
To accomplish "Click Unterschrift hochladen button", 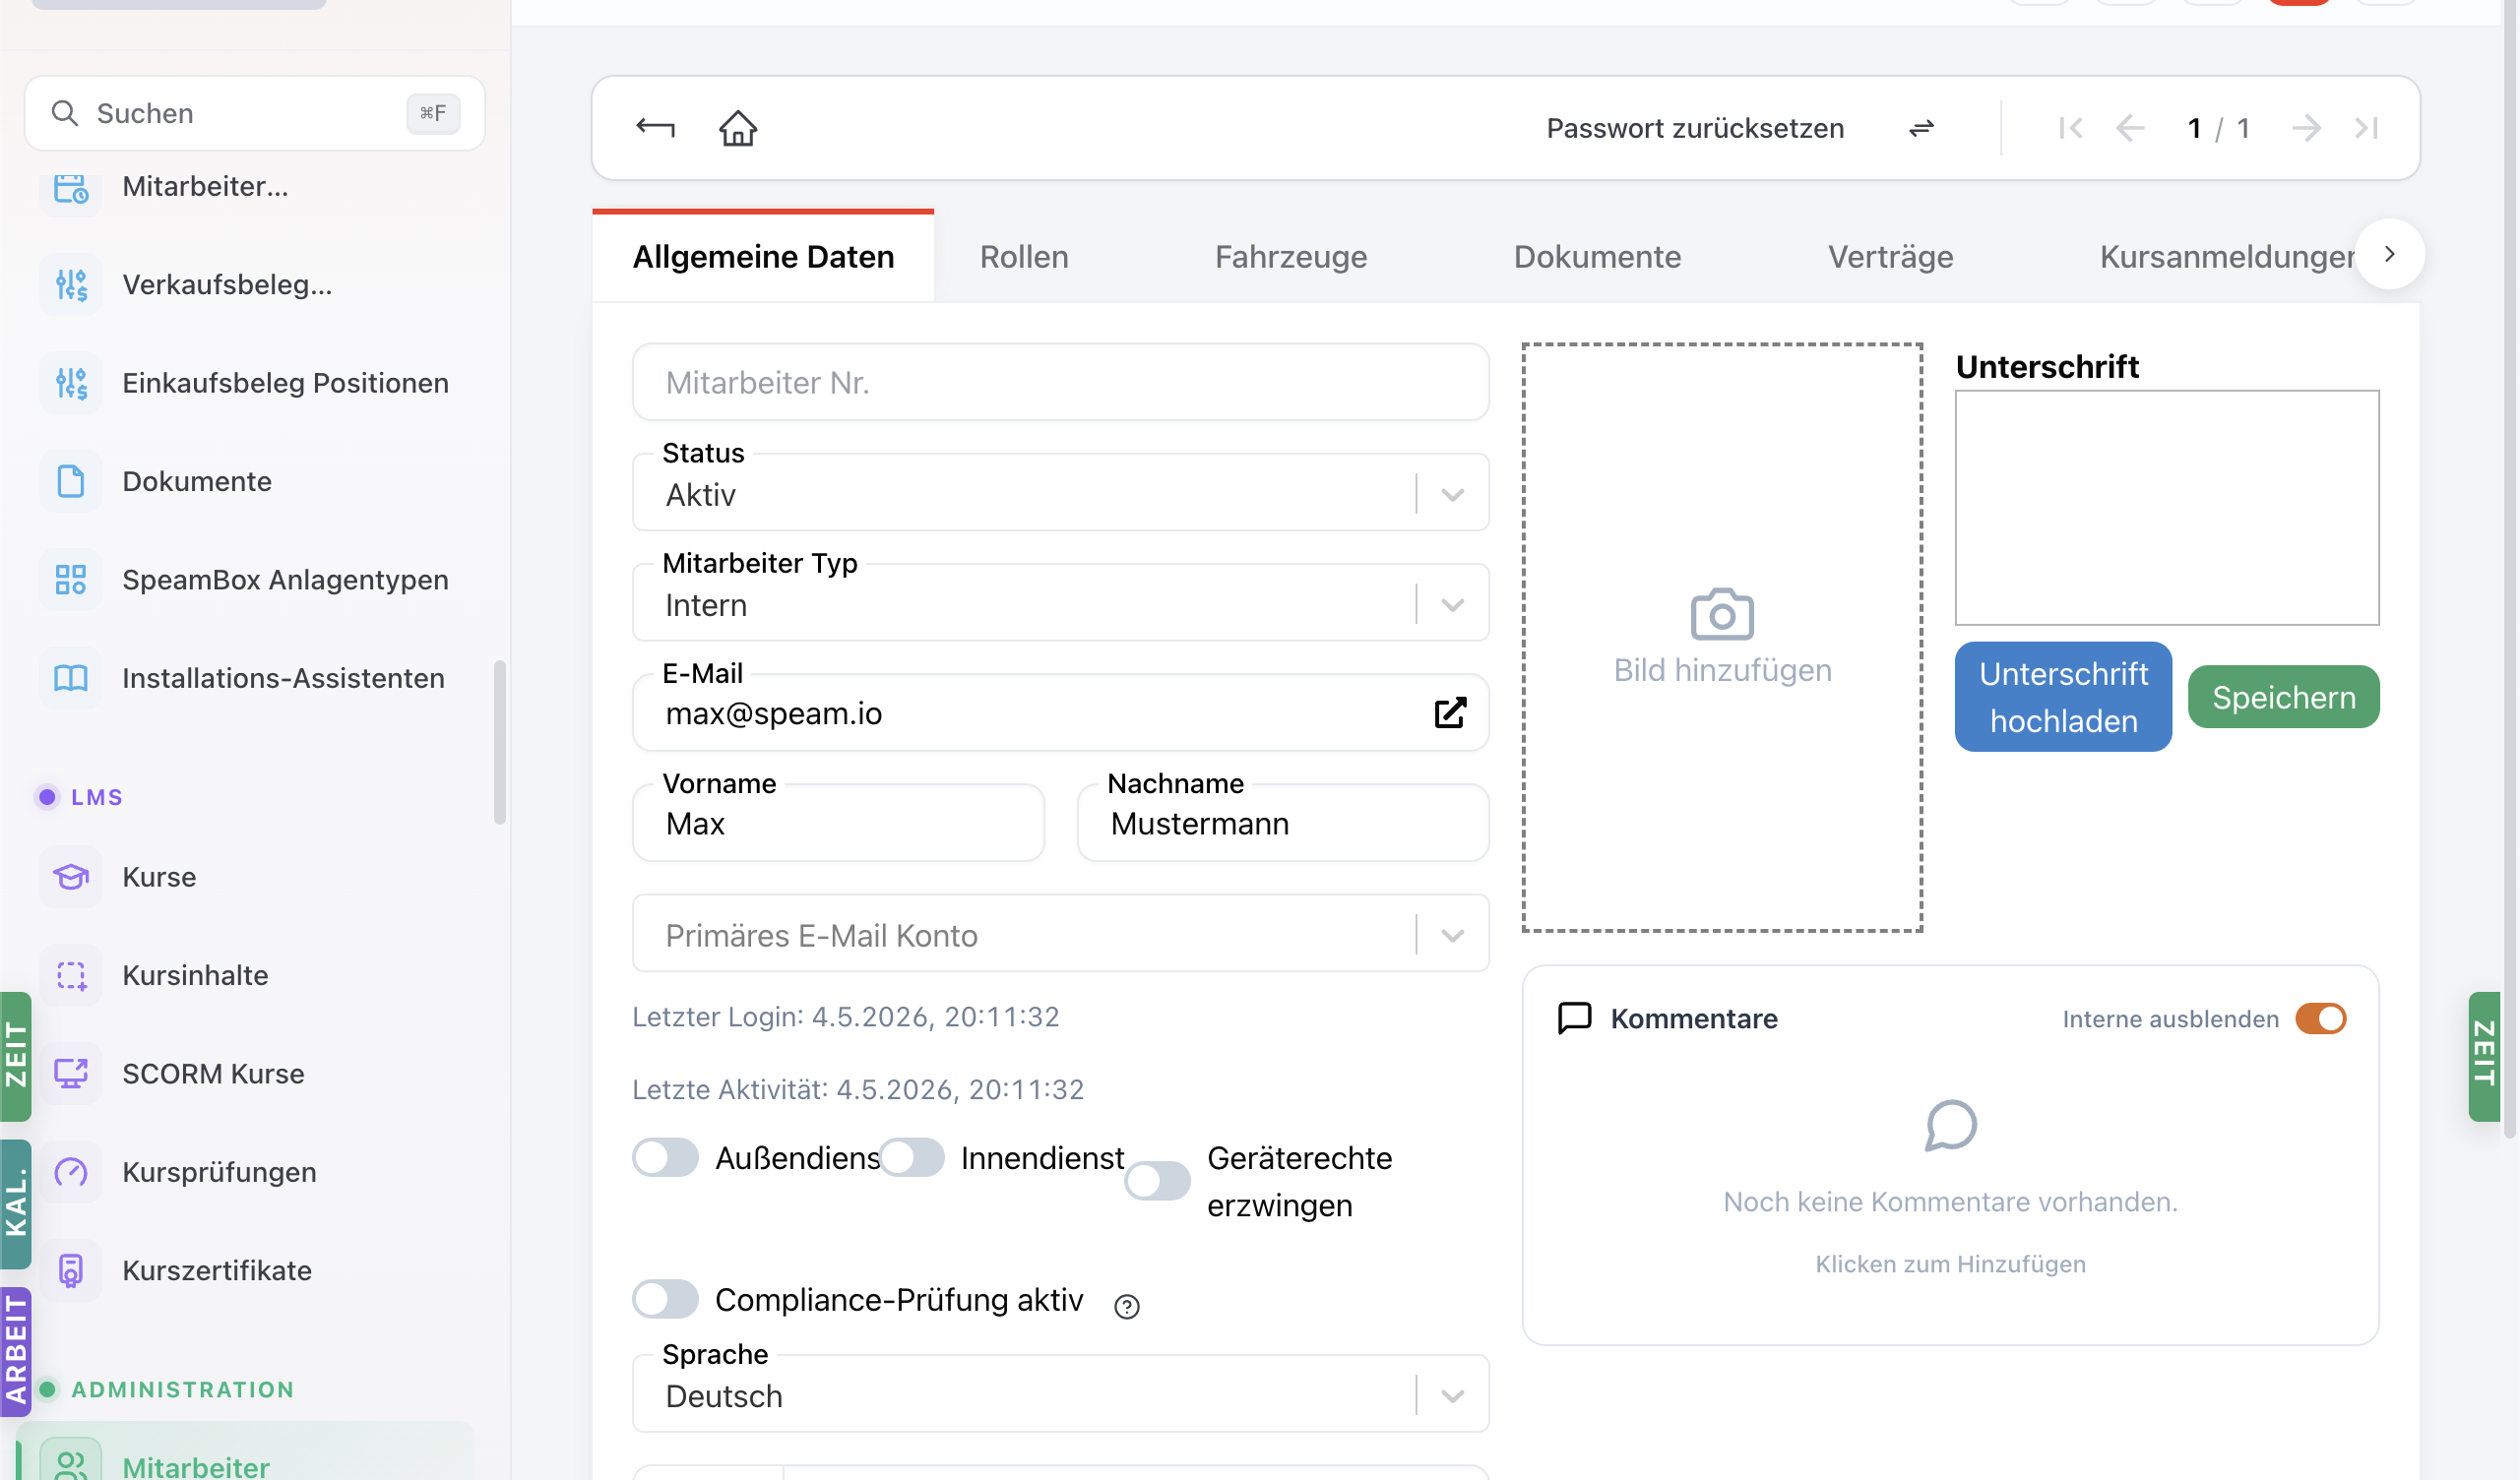I will click(x=2063, y=697).
